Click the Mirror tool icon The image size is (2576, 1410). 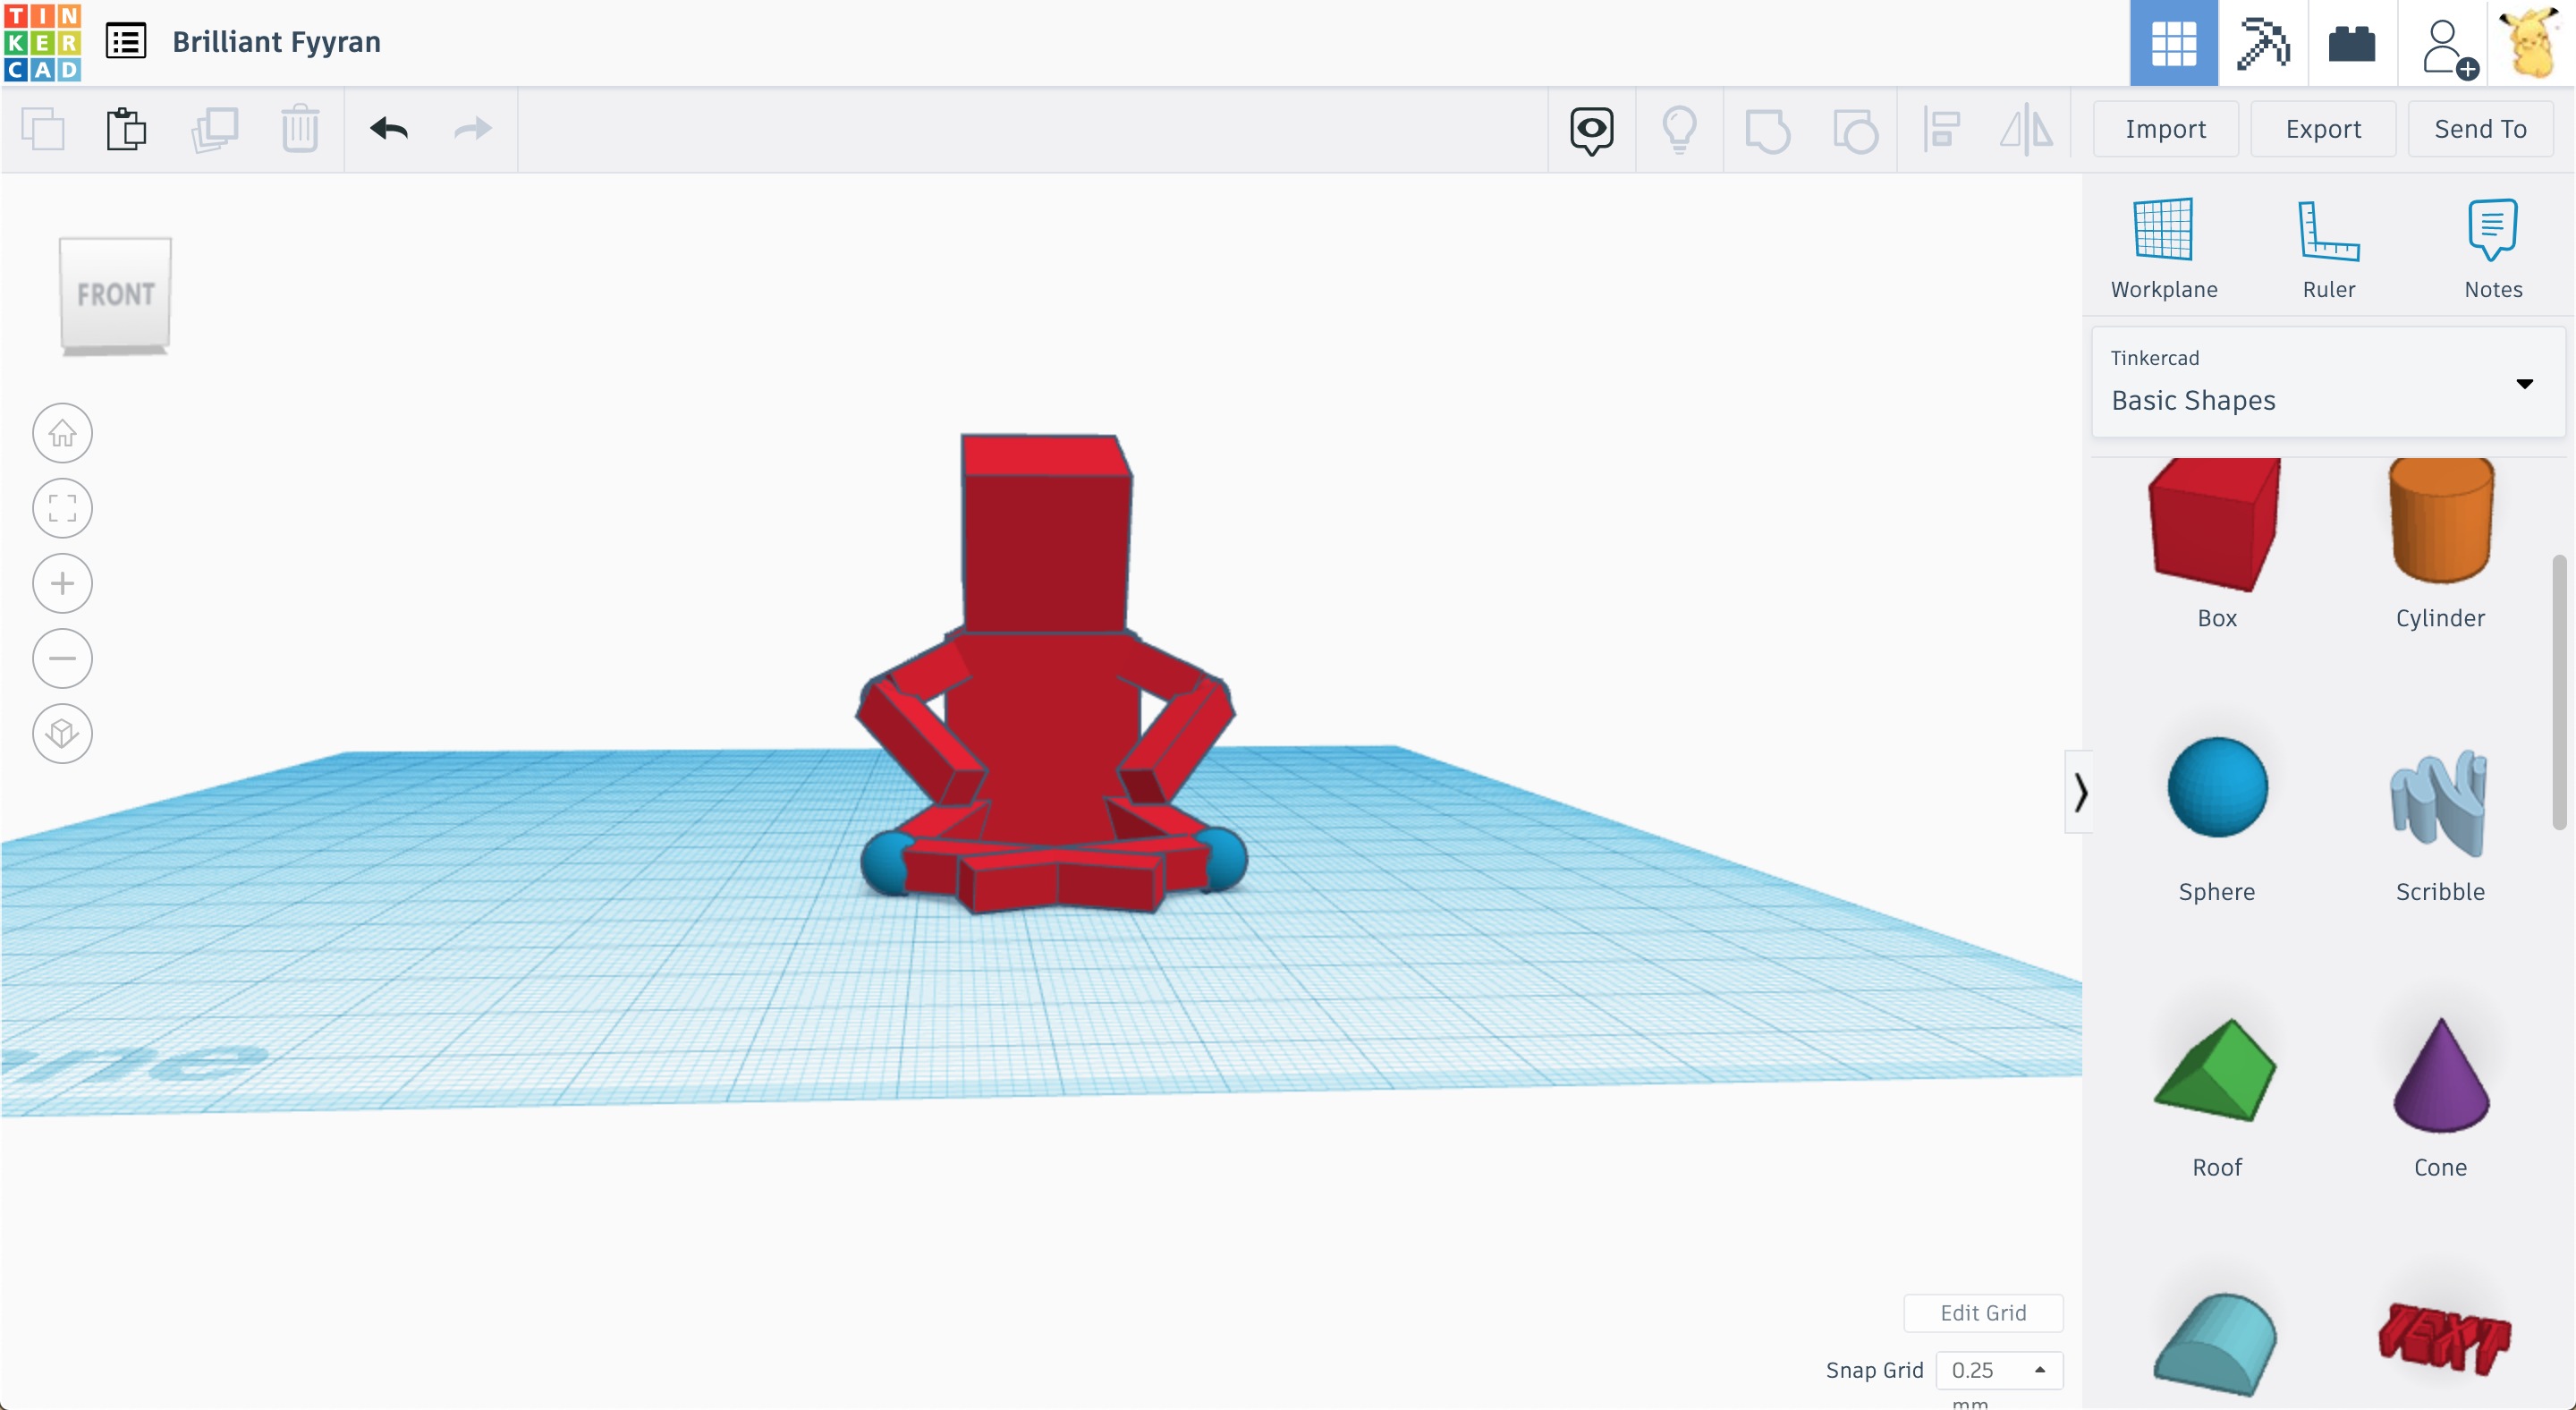[2027, 130]
